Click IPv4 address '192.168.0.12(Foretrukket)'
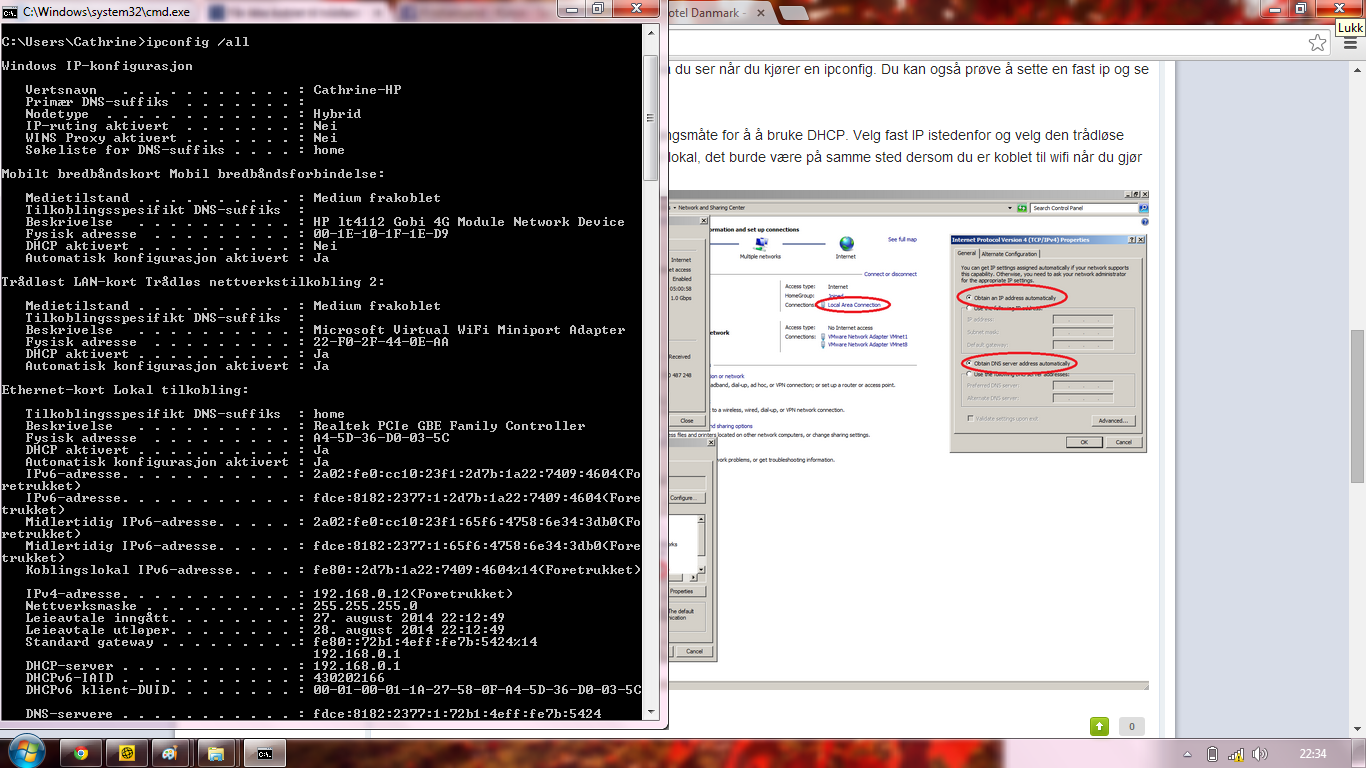 tap(413, 594)
